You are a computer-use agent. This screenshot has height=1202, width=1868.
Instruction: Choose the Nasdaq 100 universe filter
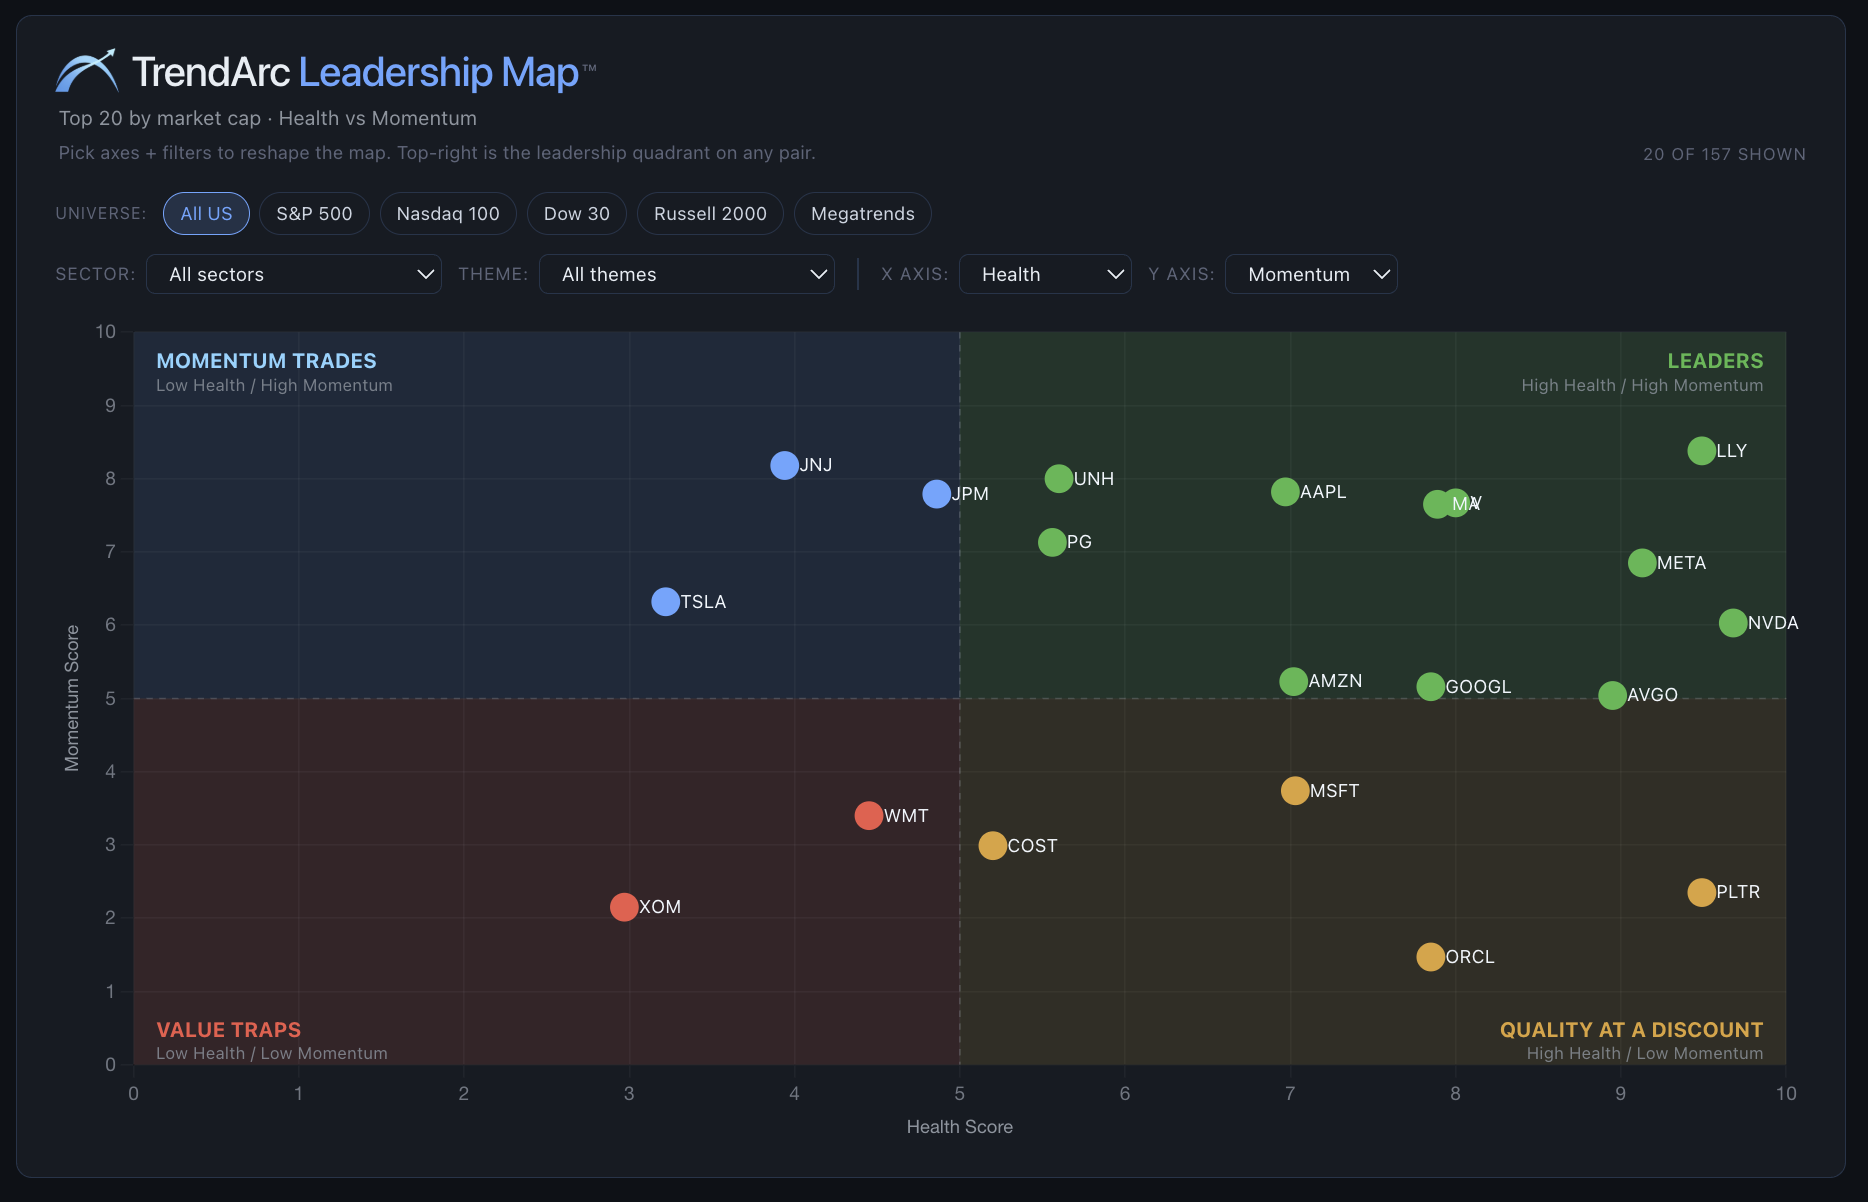point(448,214)
